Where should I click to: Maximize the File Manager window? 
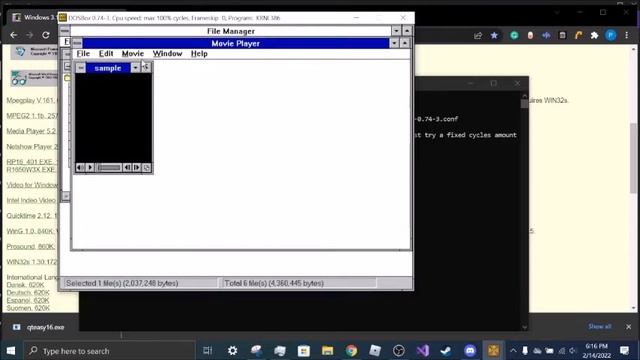pyautogui.click(x=407, y=31)
